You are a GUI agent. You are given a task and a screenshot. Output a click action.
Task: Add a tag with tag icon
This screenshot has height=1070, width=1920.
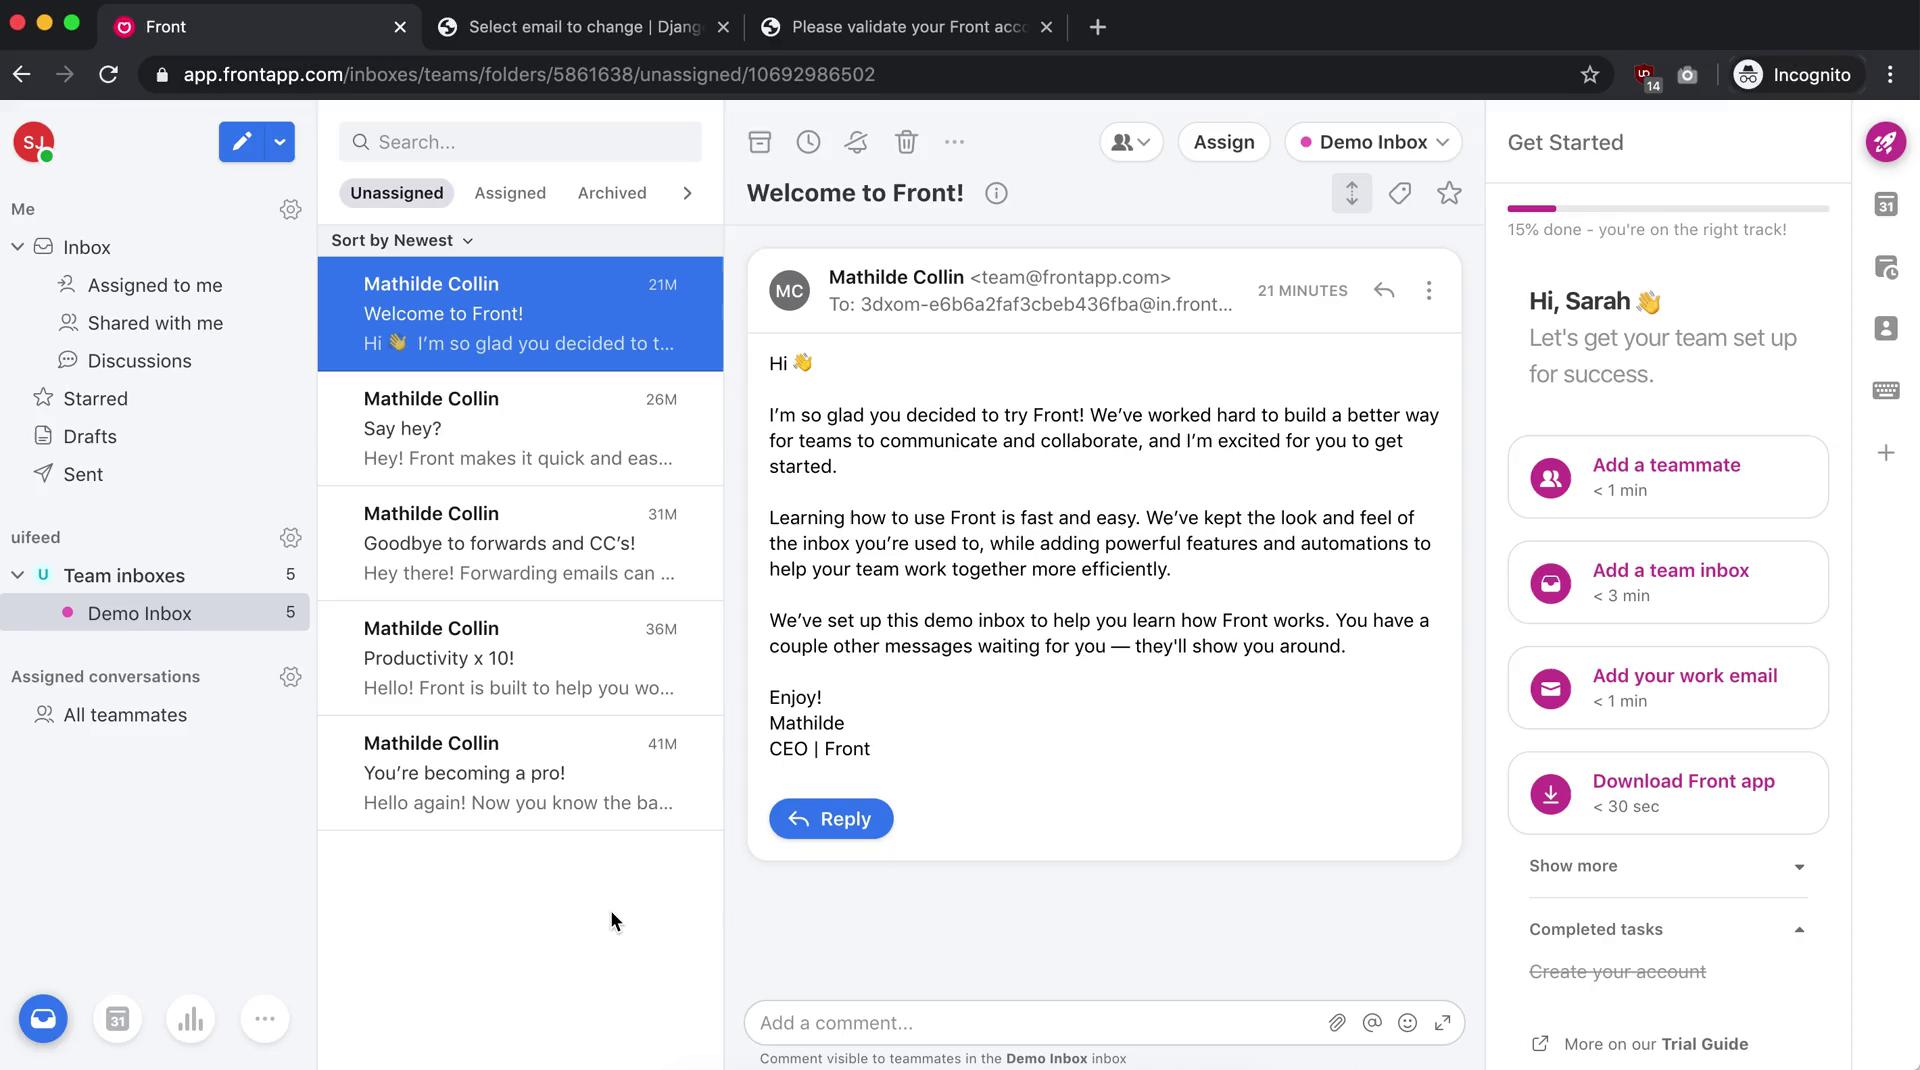coord(1400,193)
